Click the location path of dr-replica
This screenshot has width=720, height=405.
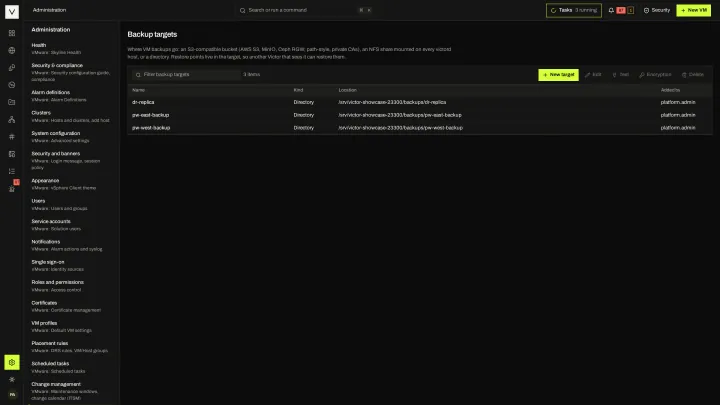click(392, 102)
